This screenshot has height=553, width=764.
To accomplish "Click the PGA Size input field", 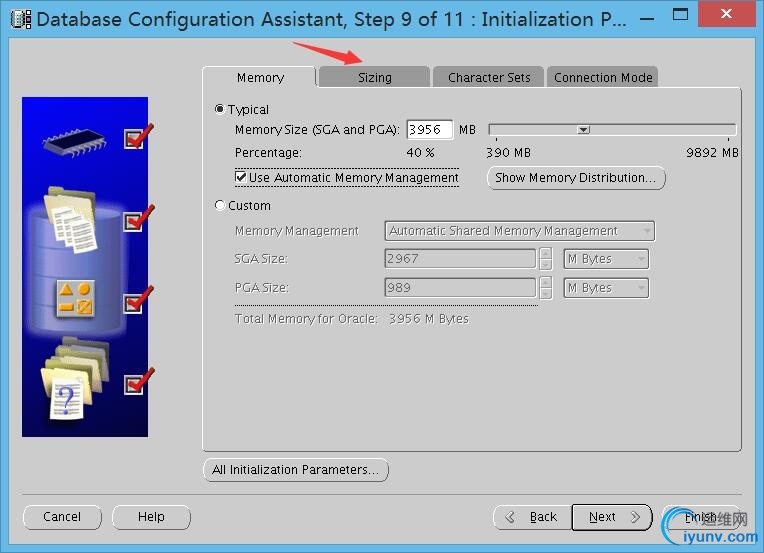I will [x=460, y=287].
